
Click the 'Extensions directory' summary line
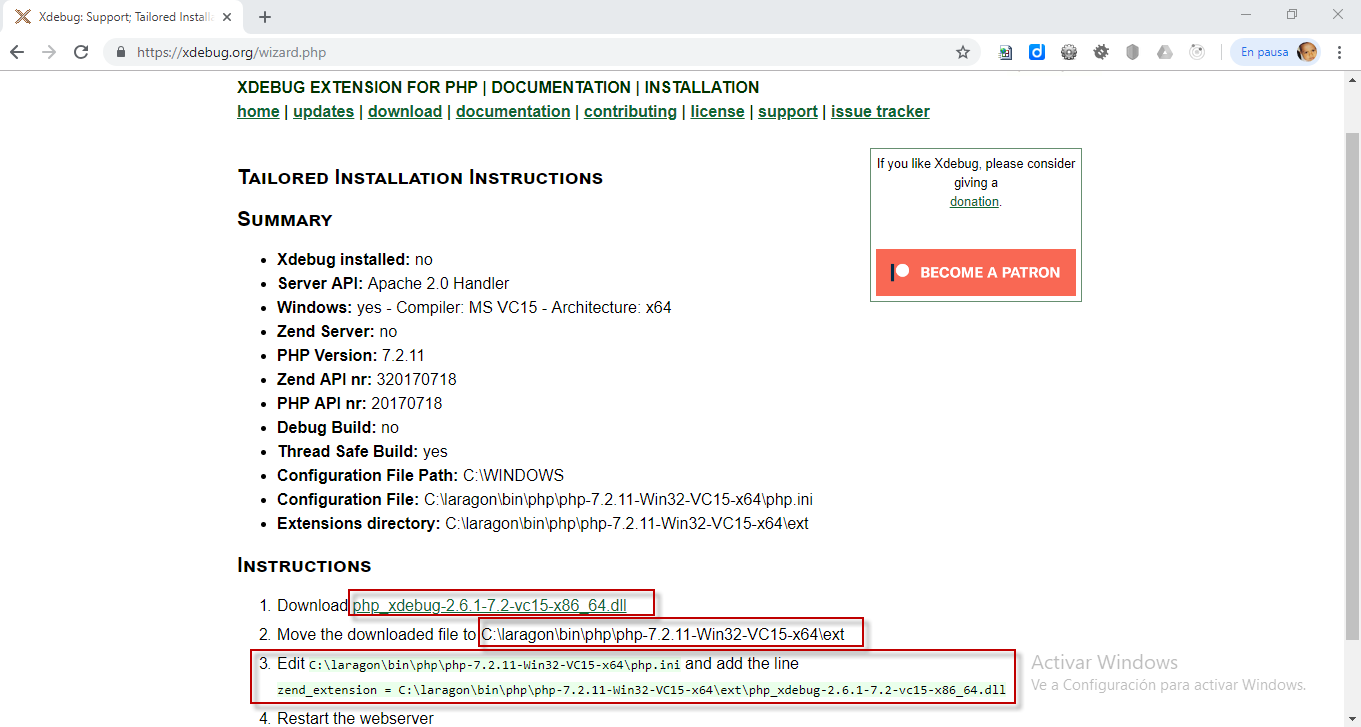click(x=543, y=524)
